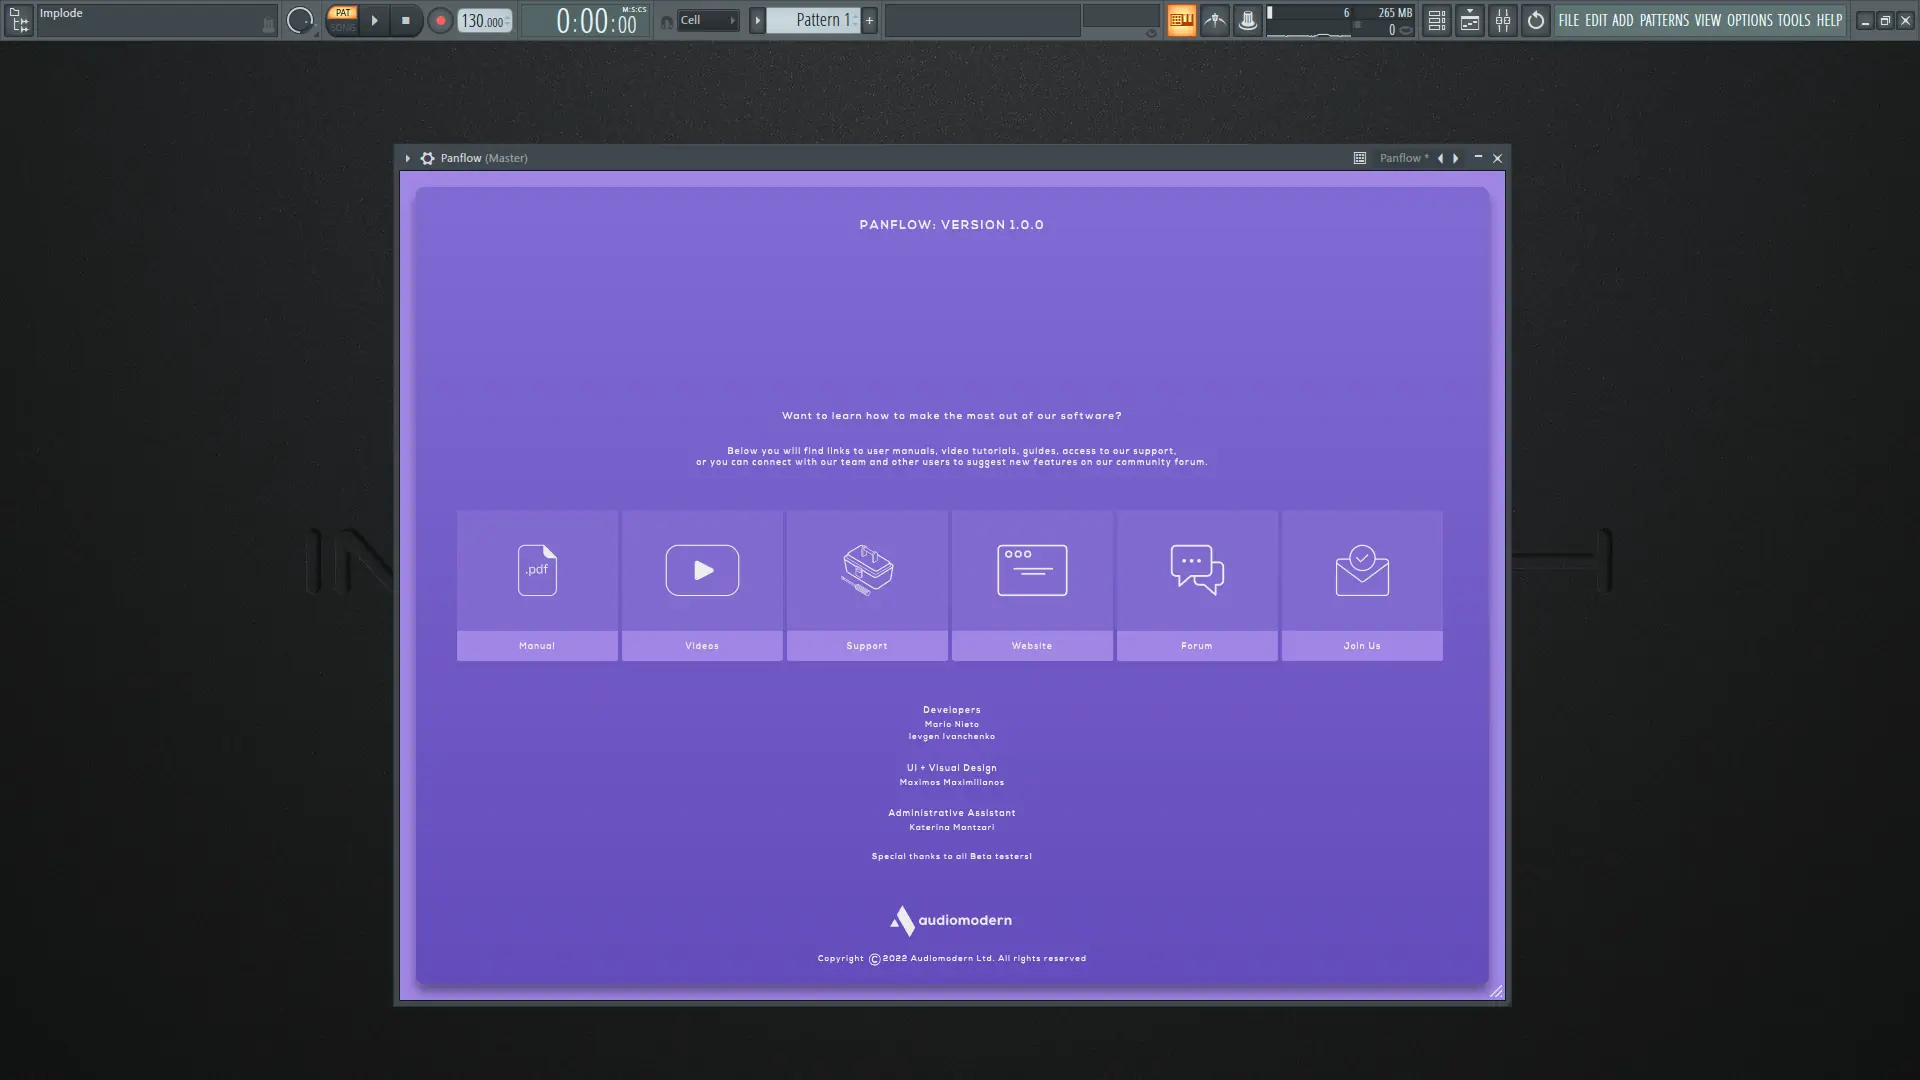Open the mixer from the toolbar
The height and width of the screenshot is (1080, 1920).
1503,20
